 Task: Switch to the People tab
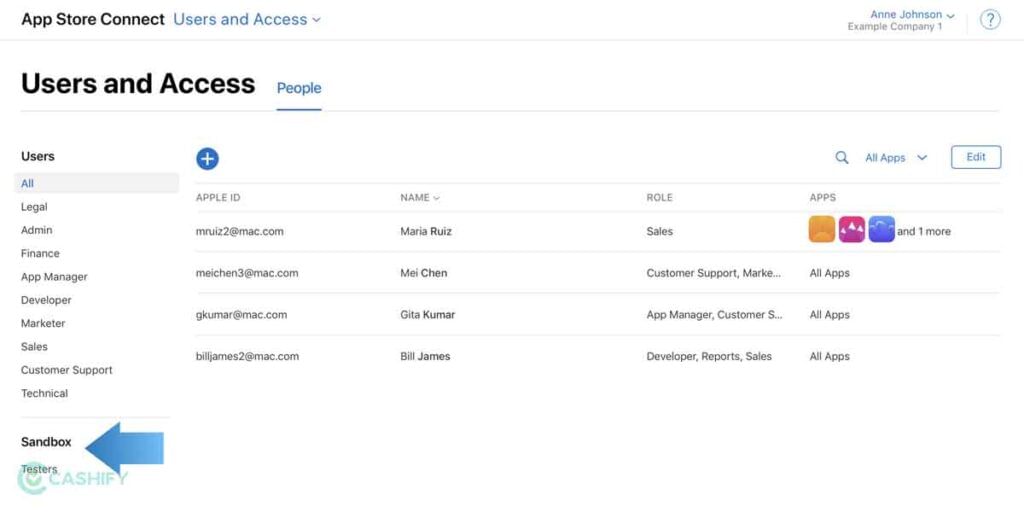(x=299, y=88)
